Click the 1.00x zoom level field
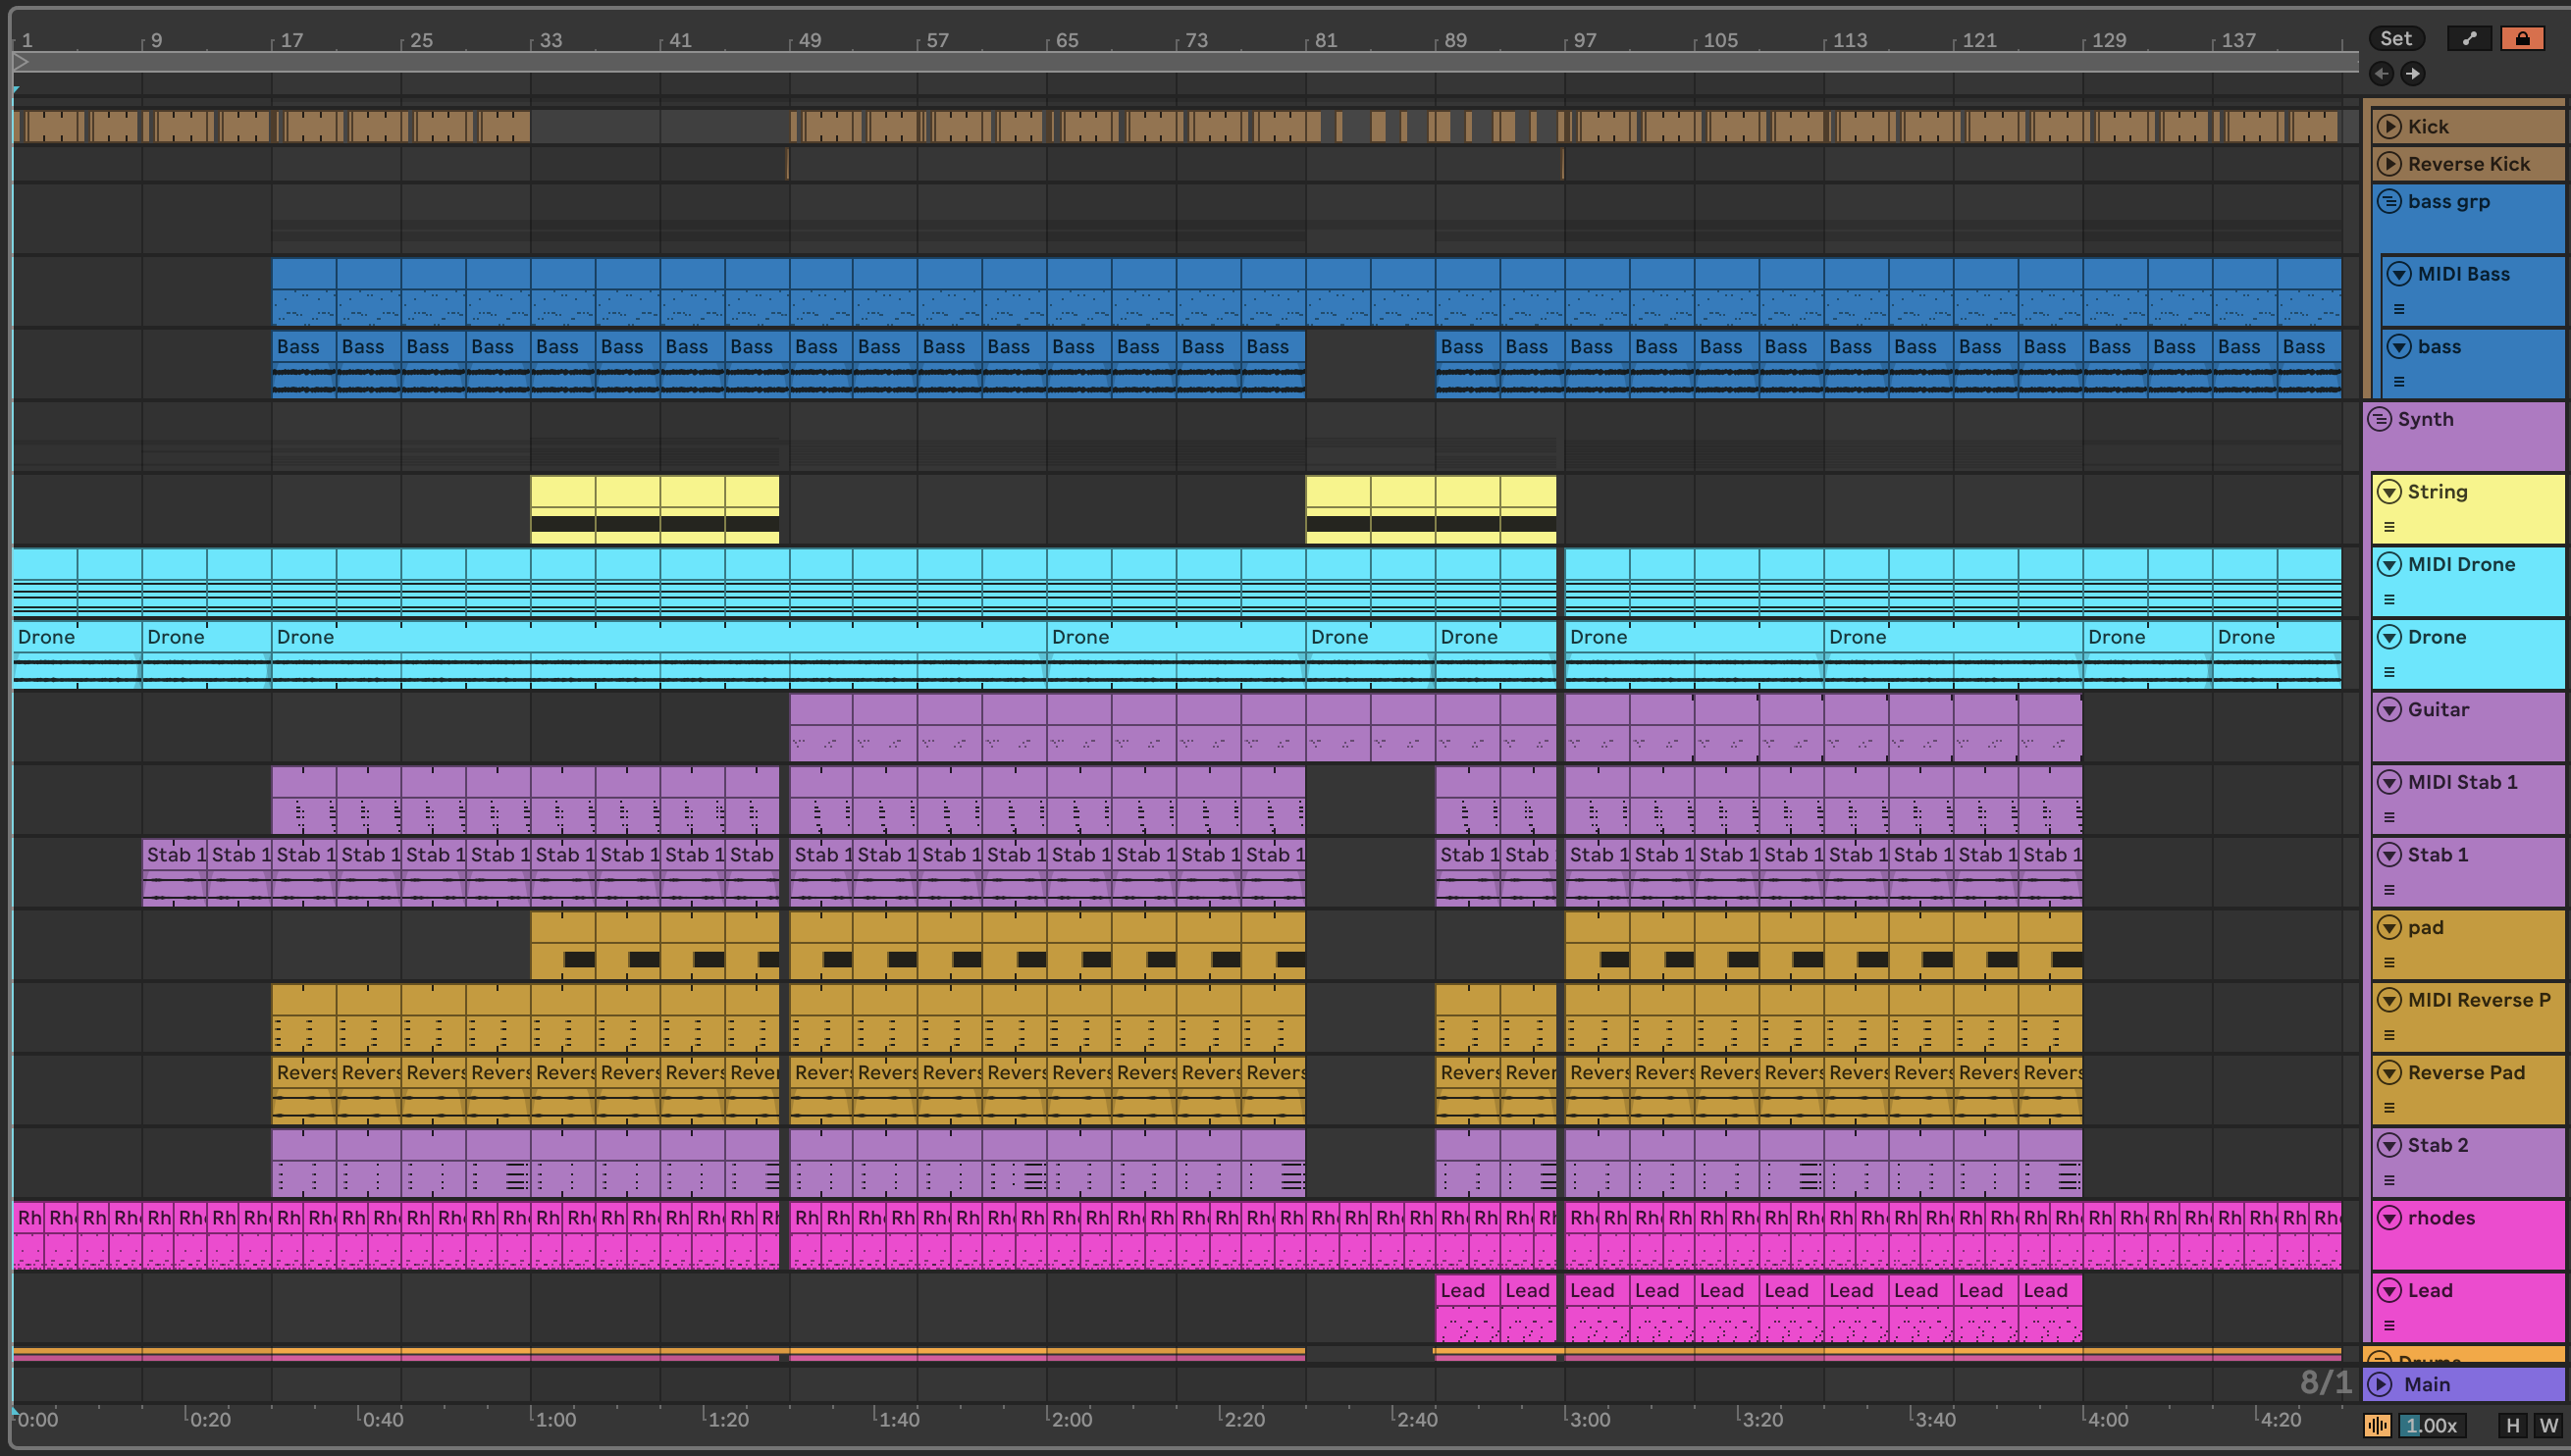 [2430, 1426]
